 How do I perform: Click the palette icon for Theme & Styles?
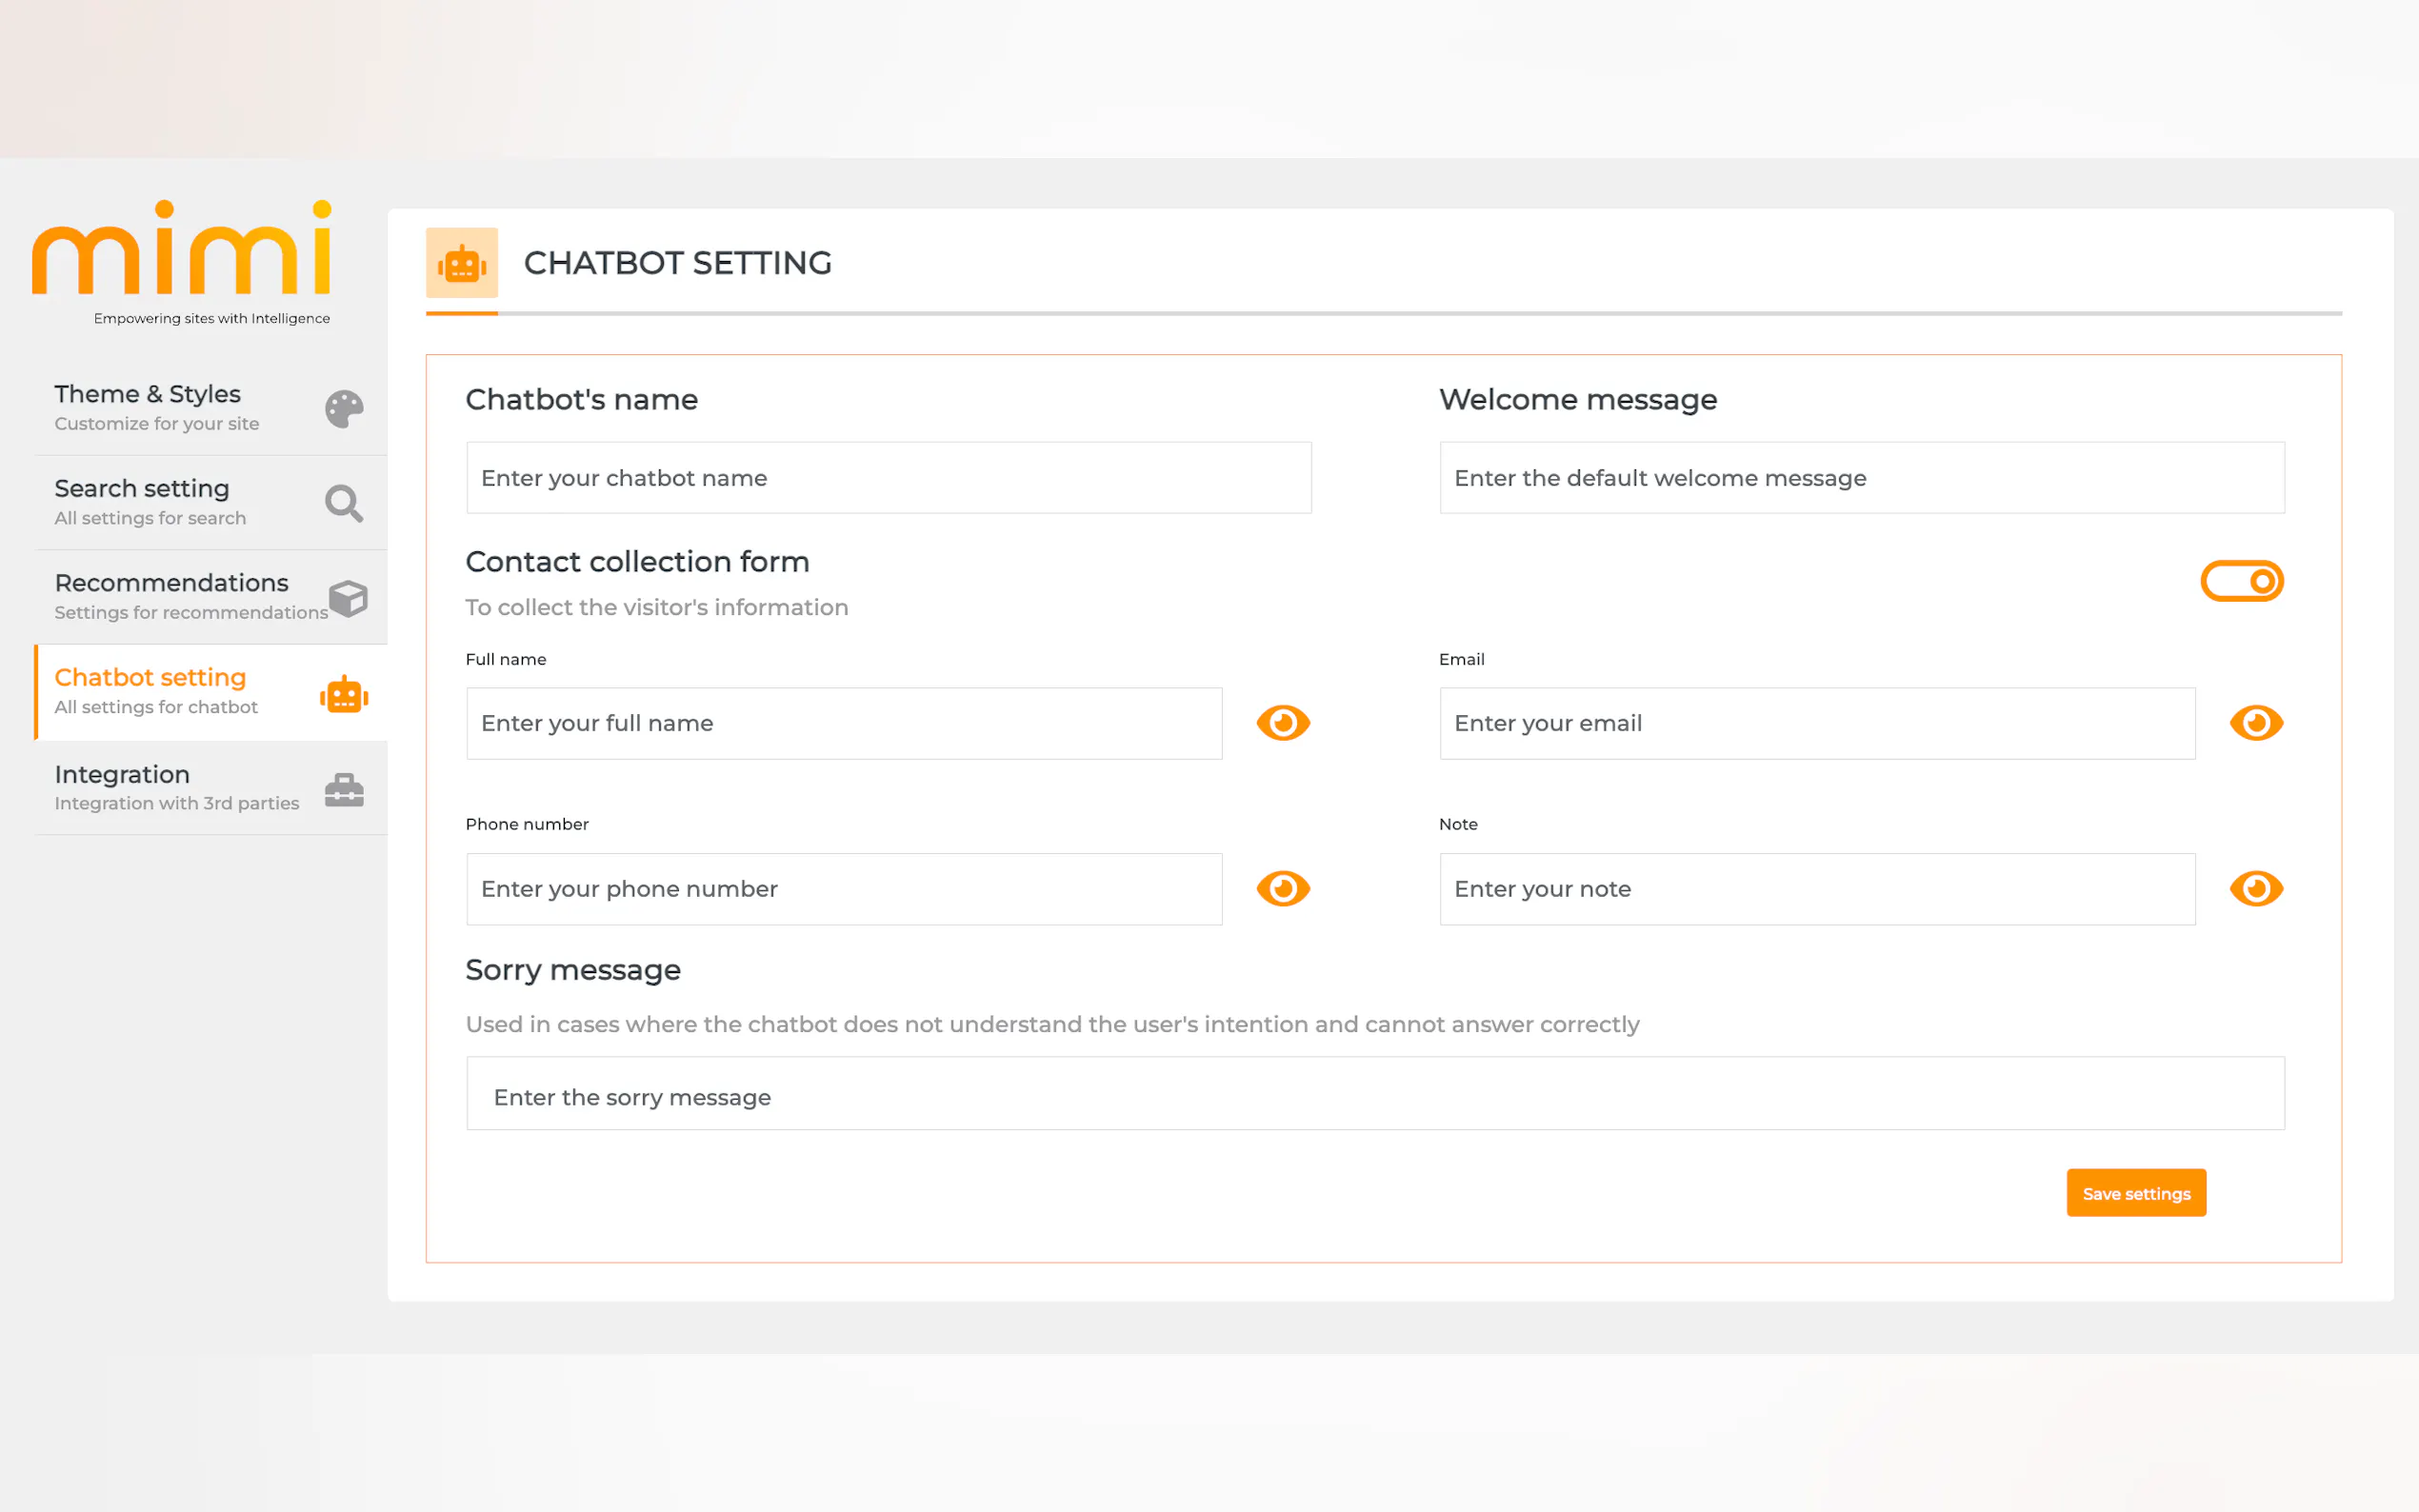[344, 409]
